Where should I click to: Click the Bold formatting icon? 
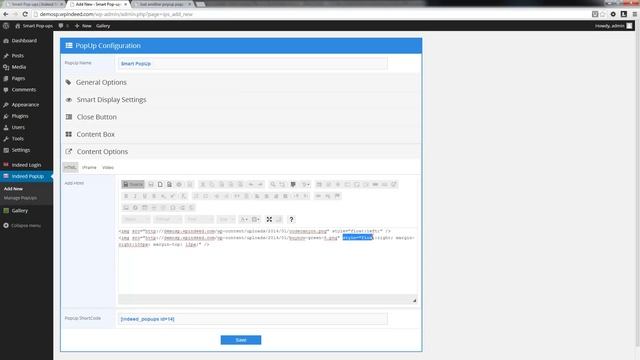[126, 196]
